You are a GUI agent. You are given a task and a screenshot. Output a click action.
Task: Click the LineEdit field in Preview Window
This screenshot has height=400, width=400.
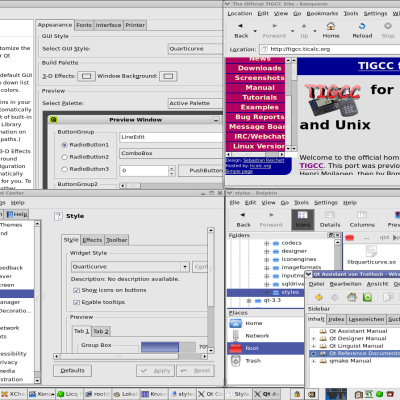pos(171,137)
